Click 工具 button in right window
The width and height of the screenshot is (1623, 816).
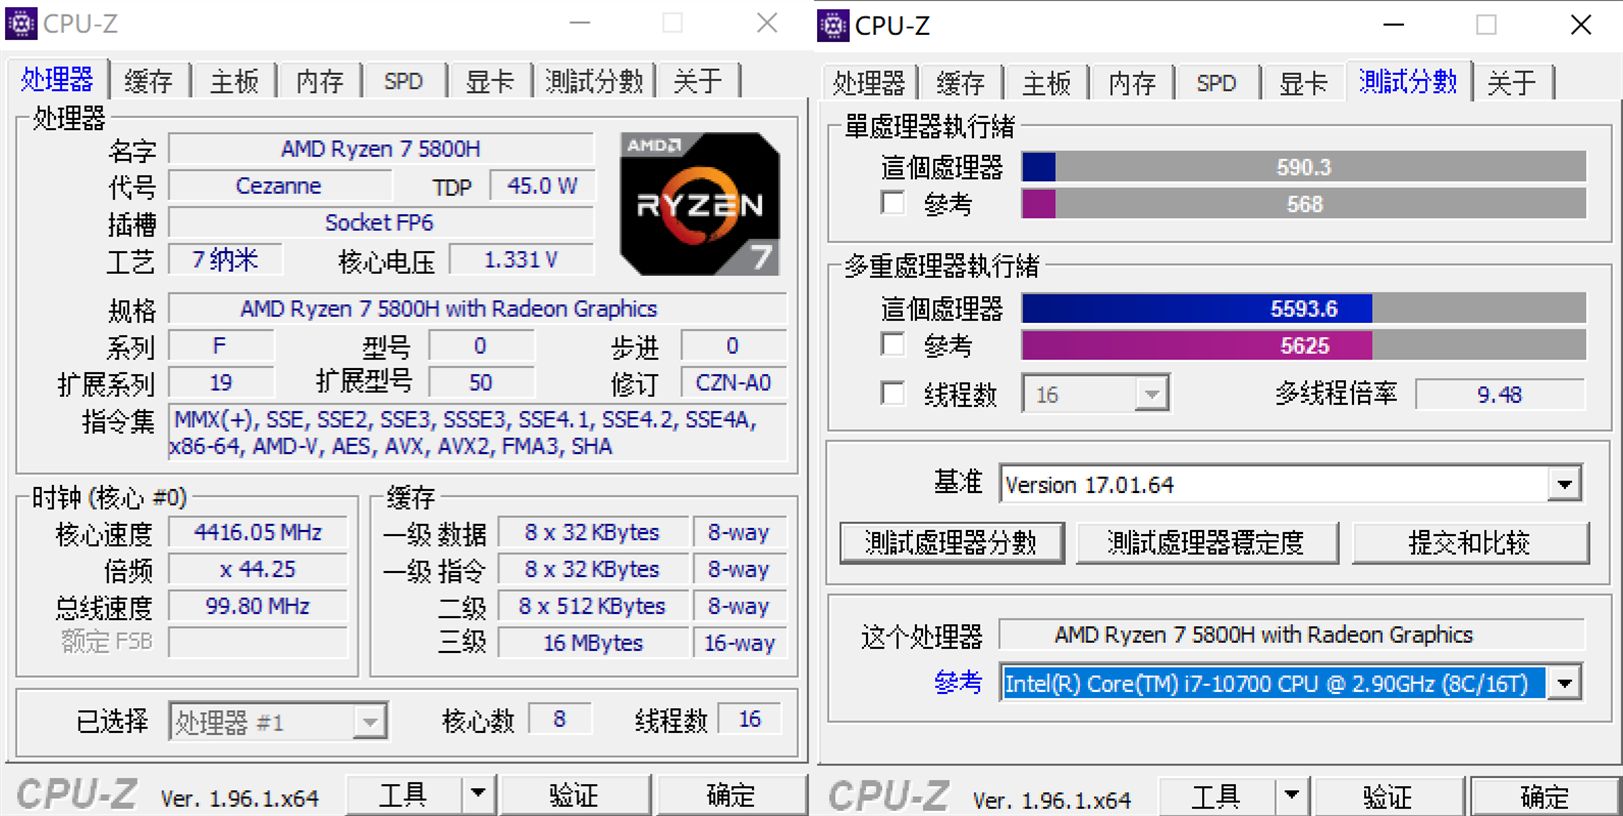1217,796
